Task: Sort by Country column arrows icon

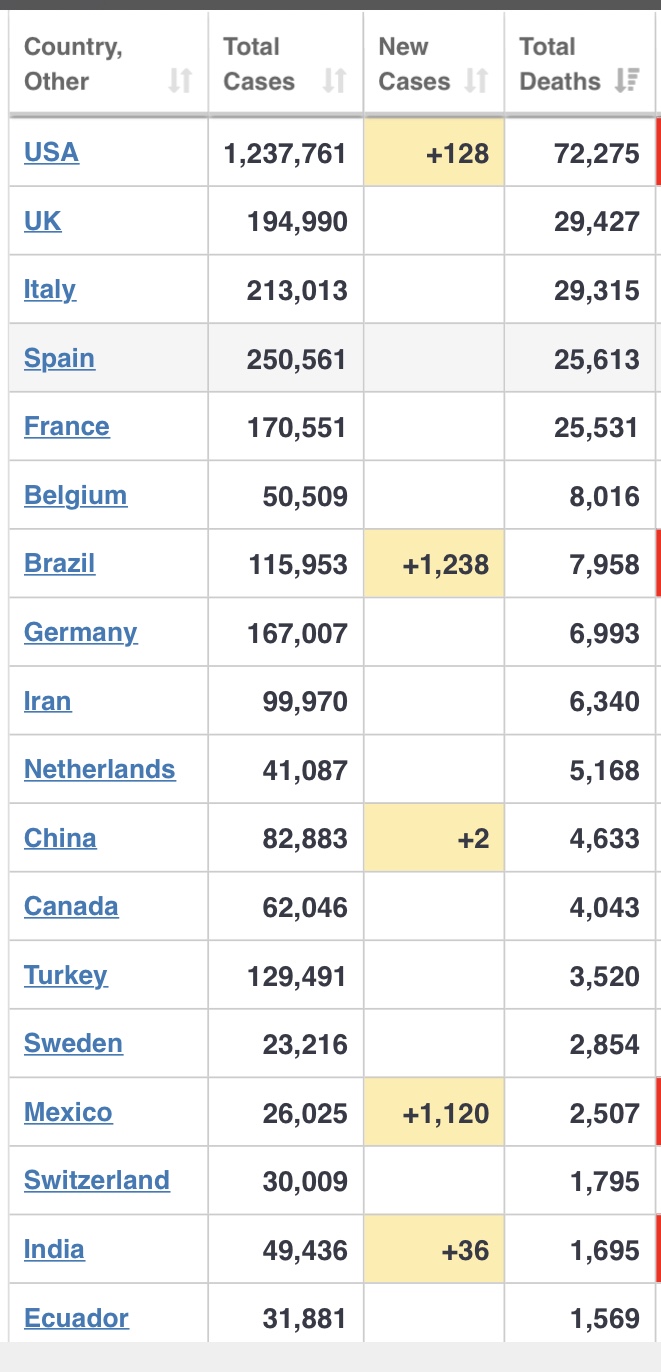Action: pos(180,81)
